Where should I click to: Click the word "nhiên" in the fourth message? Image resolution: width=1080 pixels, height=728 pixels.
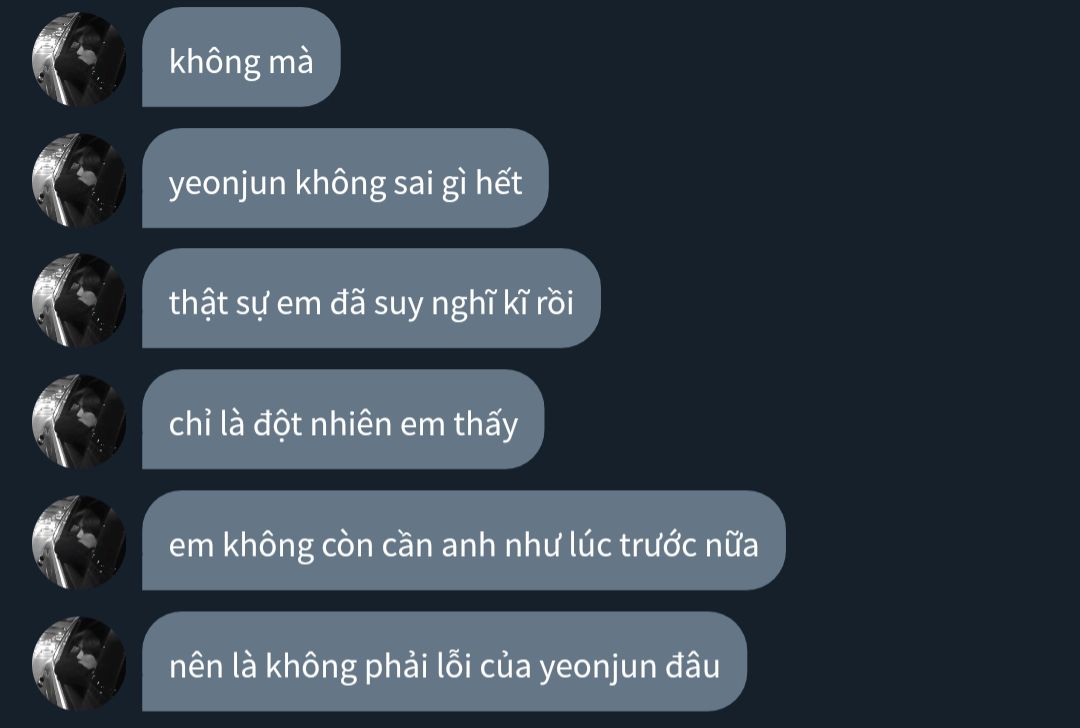coord(351,423)
